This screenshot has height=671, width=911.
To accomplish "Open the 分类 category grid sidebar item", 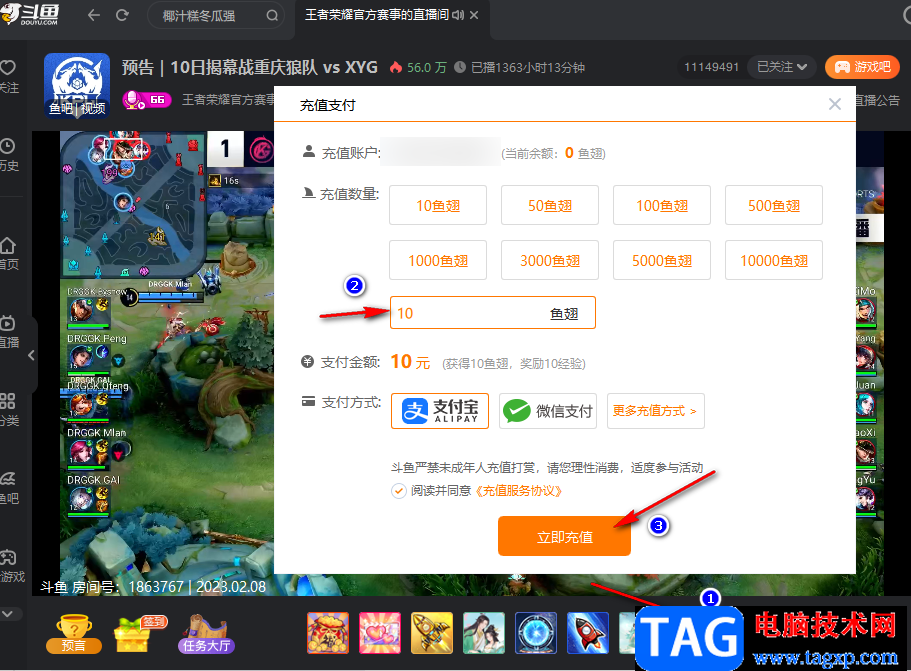I will 8,410.
